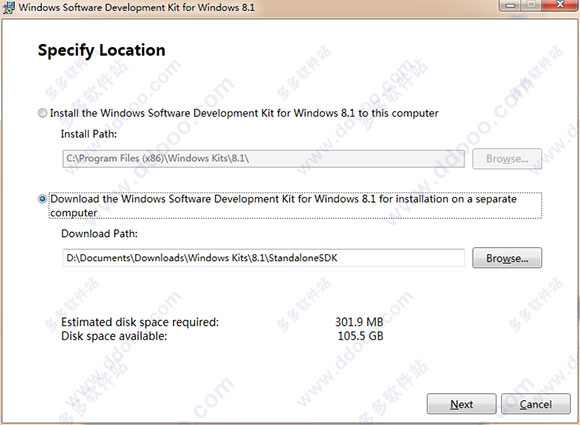This screenshot has height=425, width=580.
Task: Click the Install Path text field
Action: click(263, 159)
